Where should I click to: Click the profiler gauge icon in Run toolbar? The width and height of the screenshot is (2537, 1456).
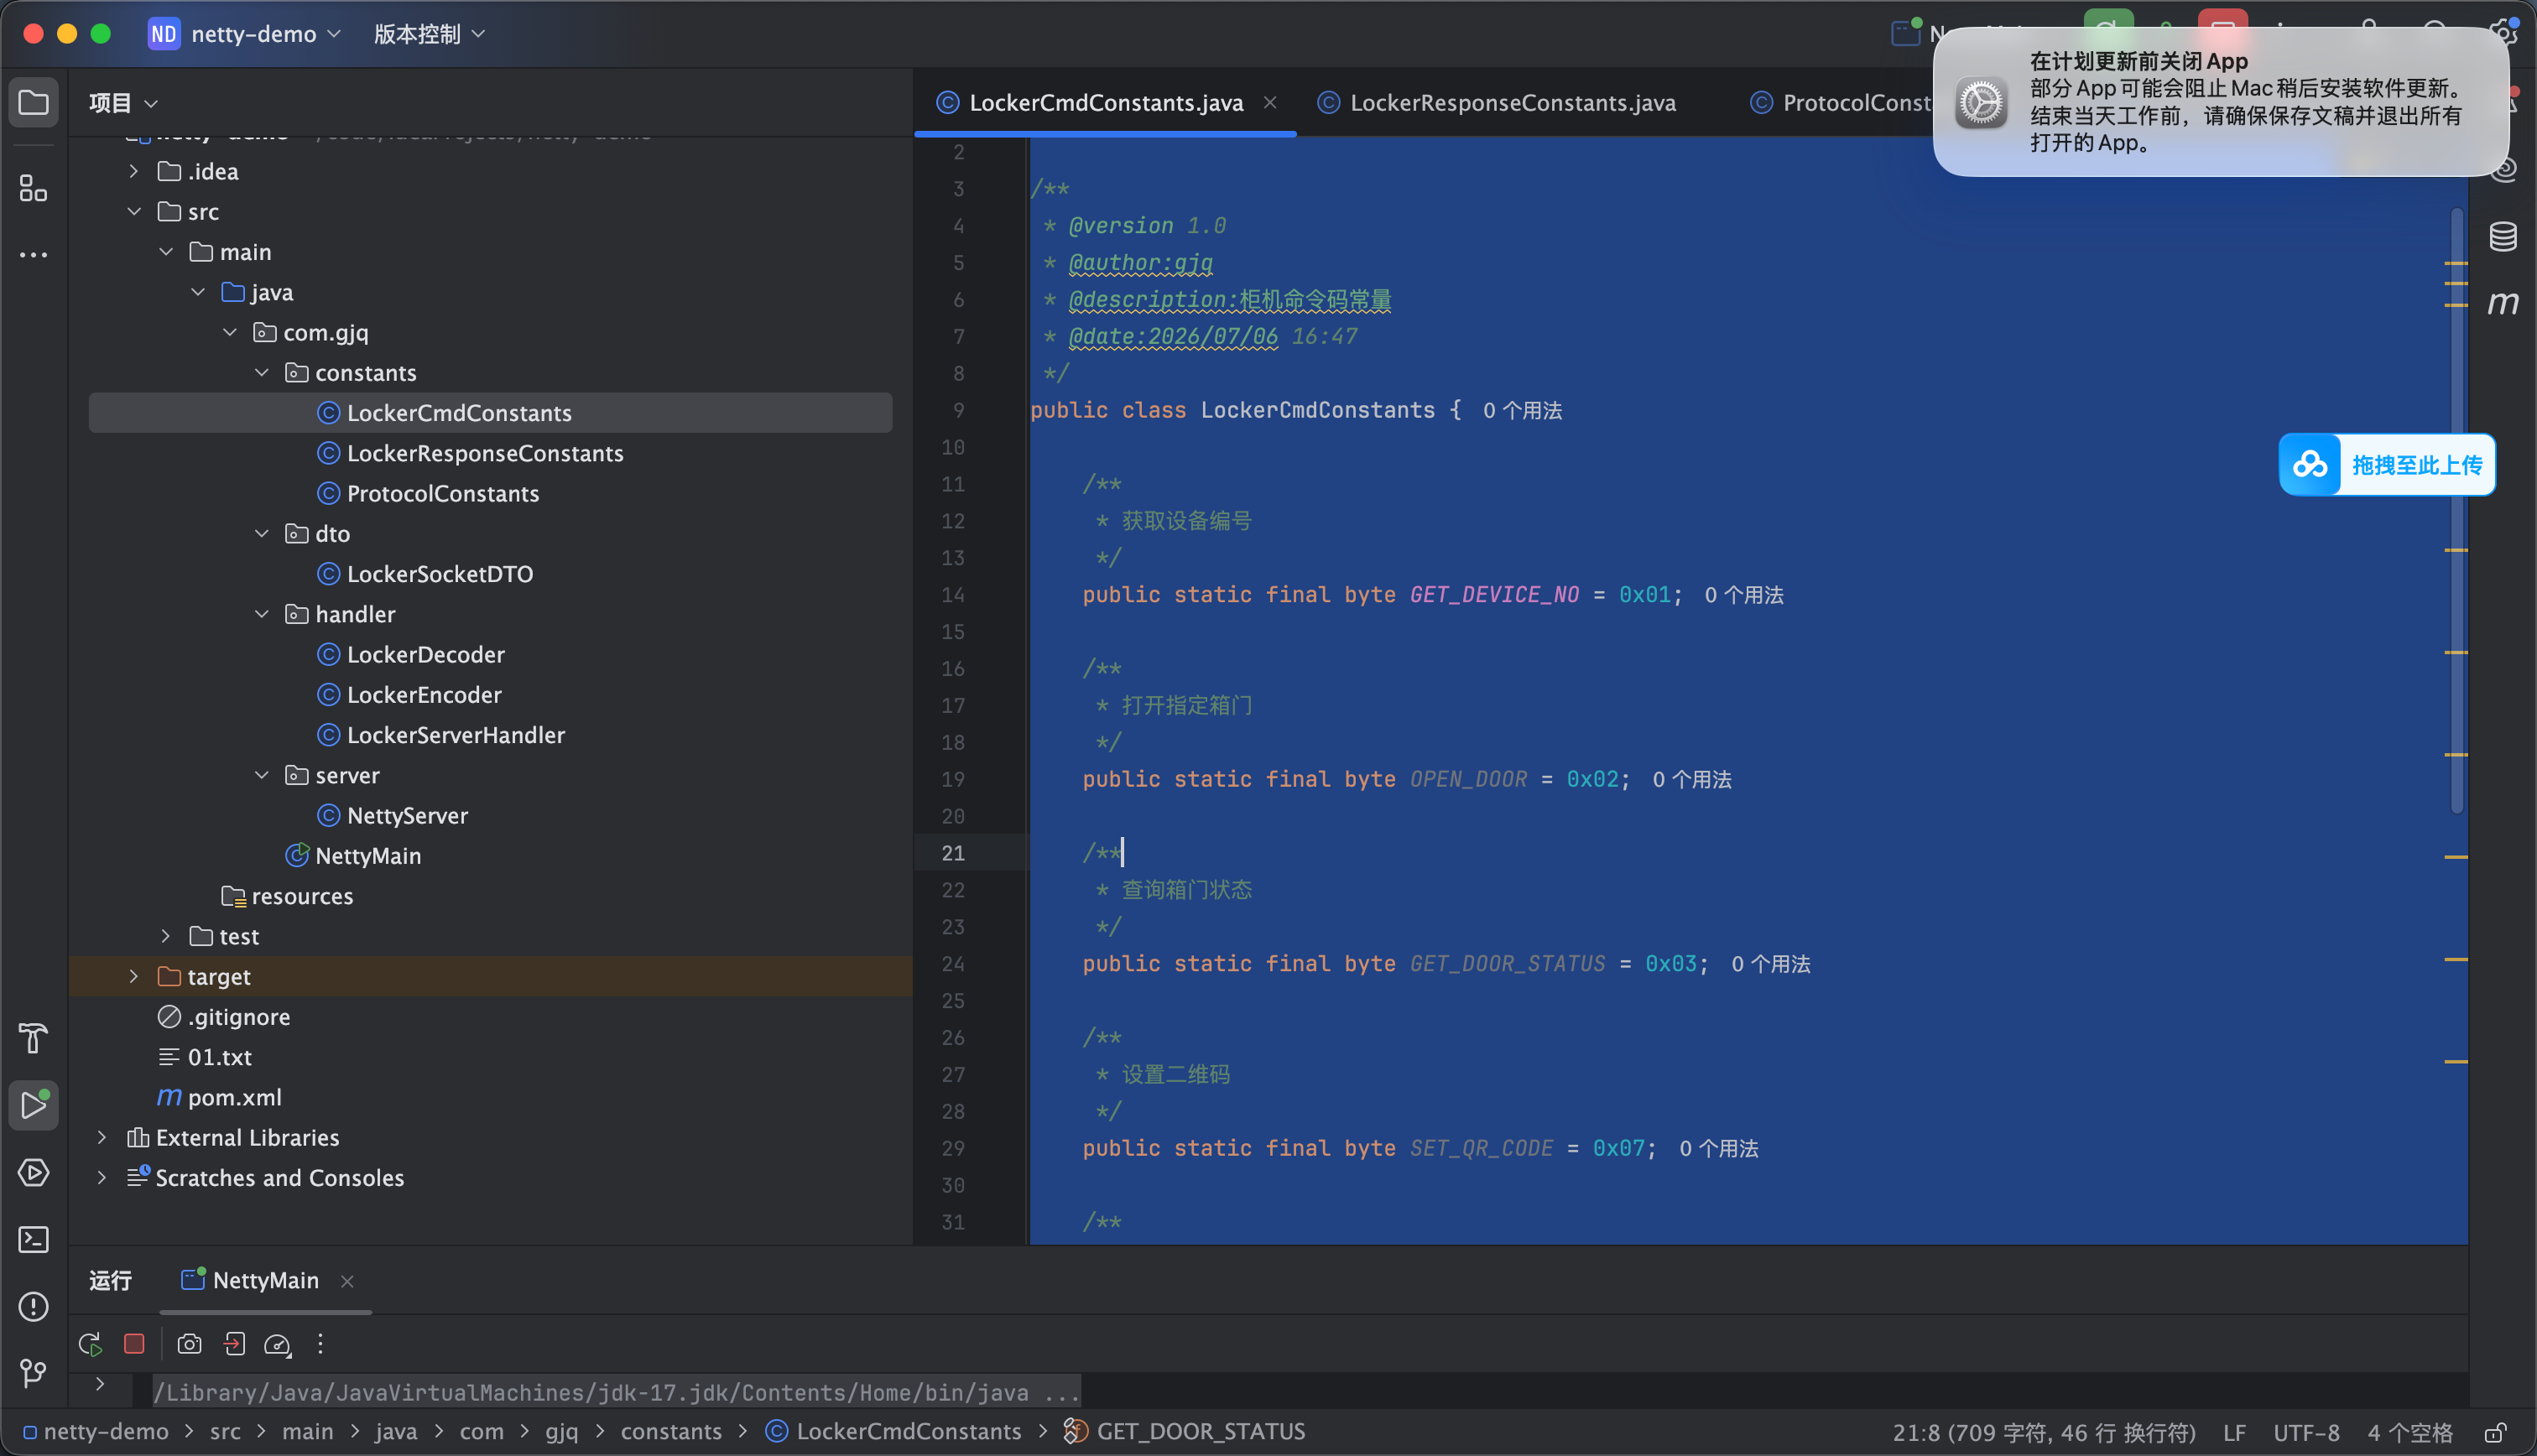pos(277,1344)
